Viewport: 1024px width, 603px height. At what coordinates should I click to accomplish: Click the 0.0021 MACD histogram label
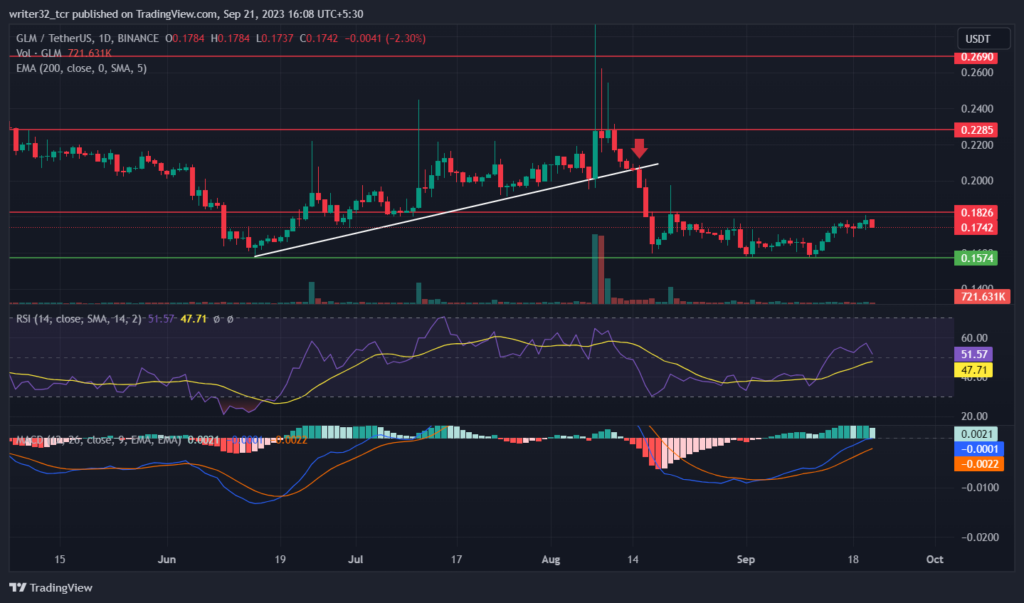pos(976,434)
